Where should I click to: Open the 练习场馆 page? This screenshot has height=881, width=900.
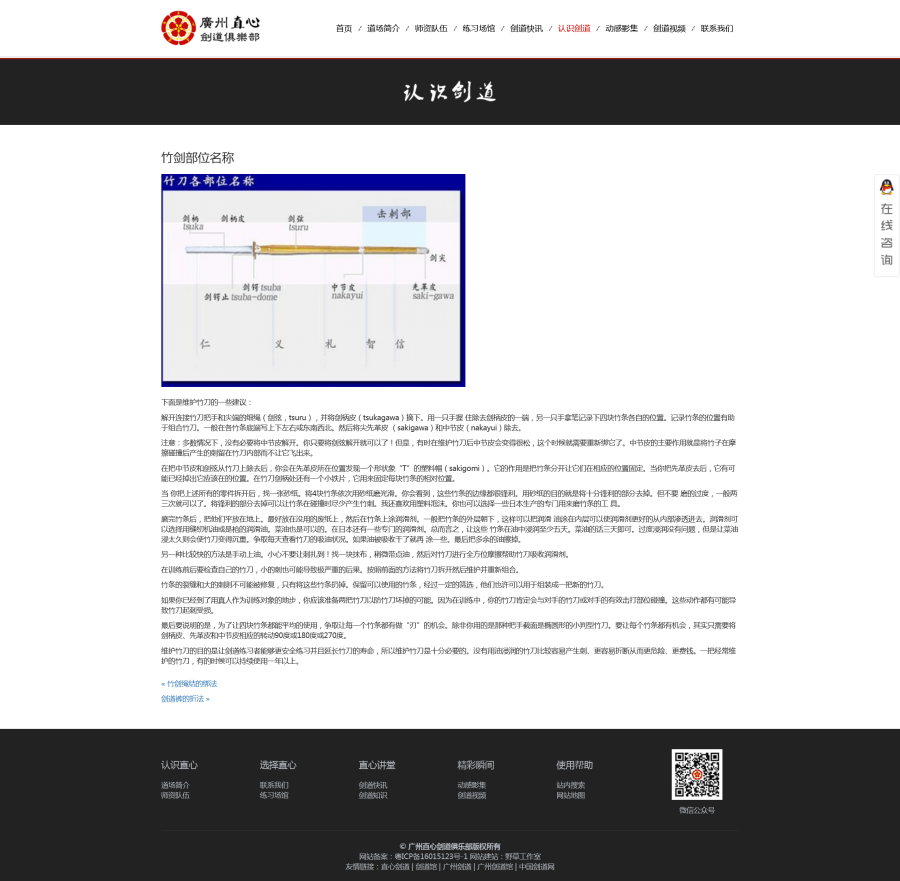[x=480, y=29]
